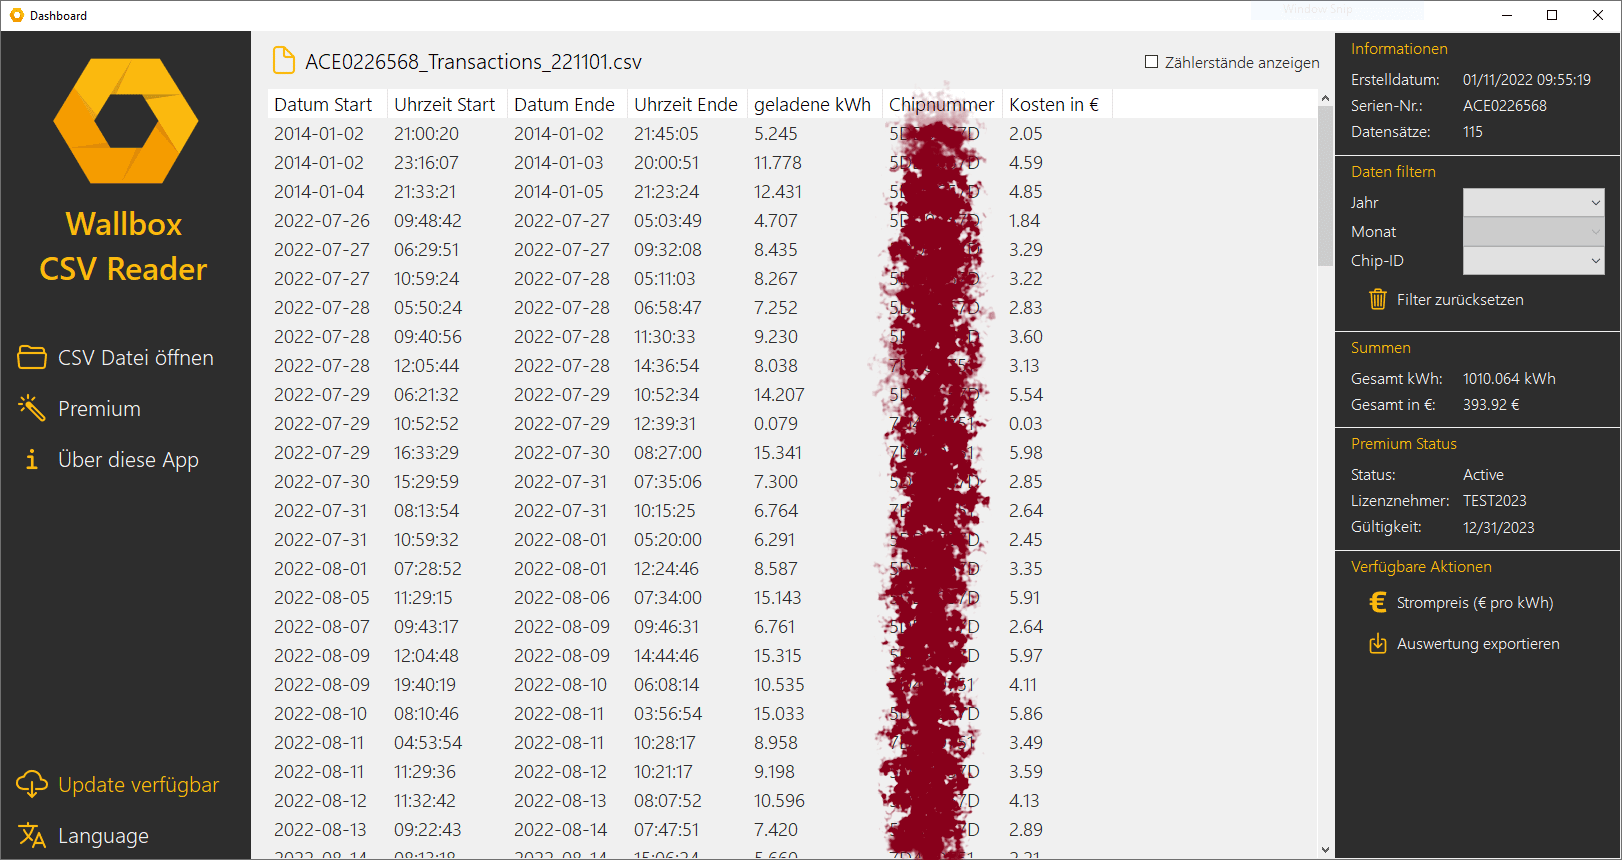Click the trash icon to reset filters
Image resolution: width=1622 pixels, height=860 pixels.
[1377, 299]
